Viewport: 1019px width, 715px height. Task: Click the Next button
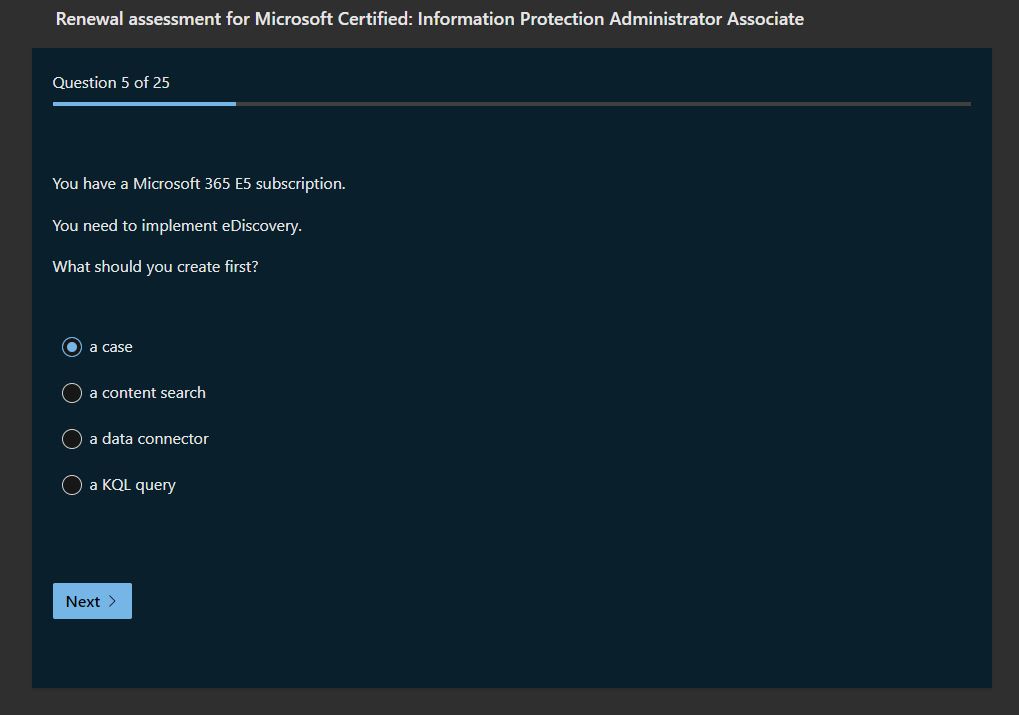click(x=91, y=601)
